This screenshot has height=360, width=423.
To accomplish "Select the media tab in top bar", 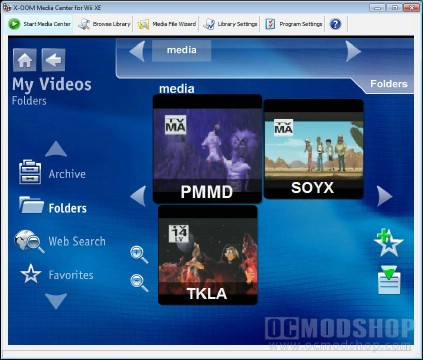I will (x=181, y=51).
